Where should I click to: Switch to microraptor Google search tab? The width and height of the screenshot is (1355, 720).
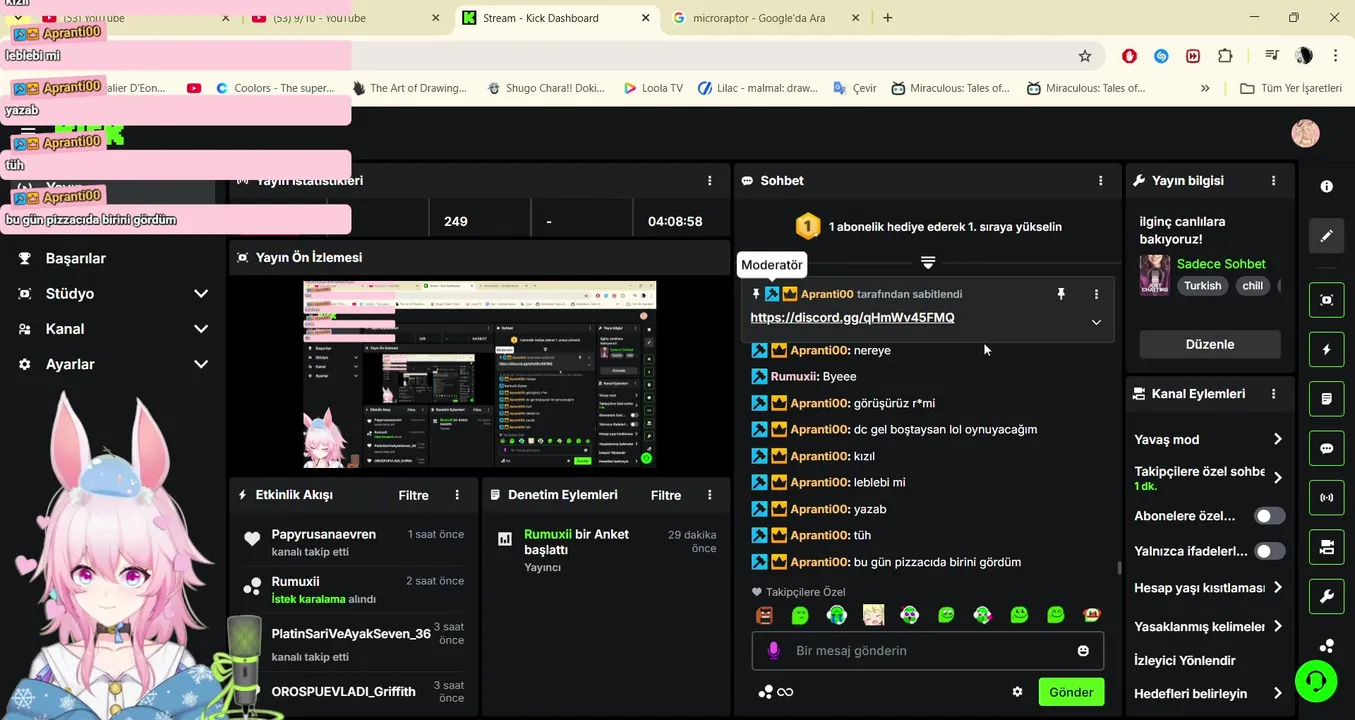[765, 18]
